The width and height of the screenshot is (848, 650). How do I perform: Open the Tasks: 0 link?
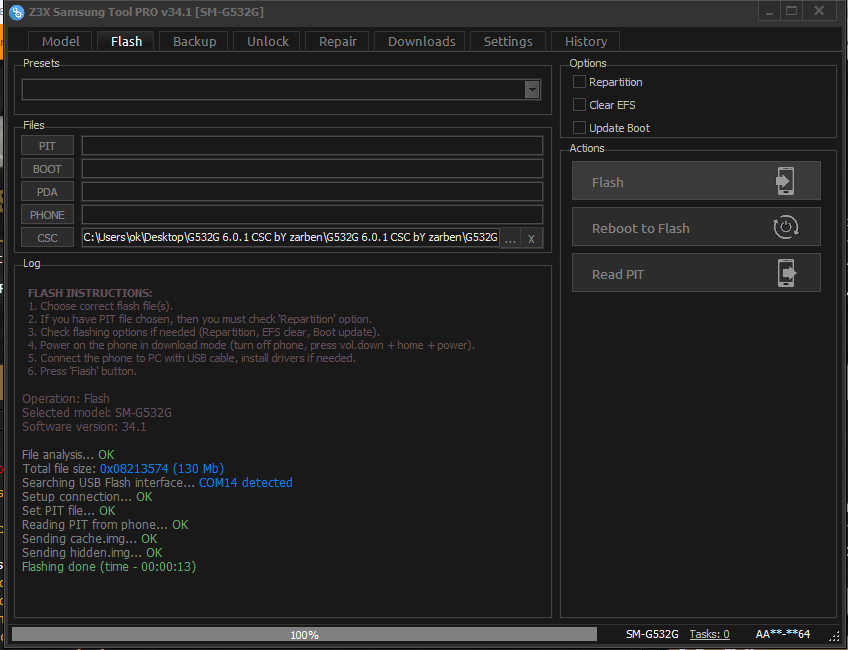point(709,634)
